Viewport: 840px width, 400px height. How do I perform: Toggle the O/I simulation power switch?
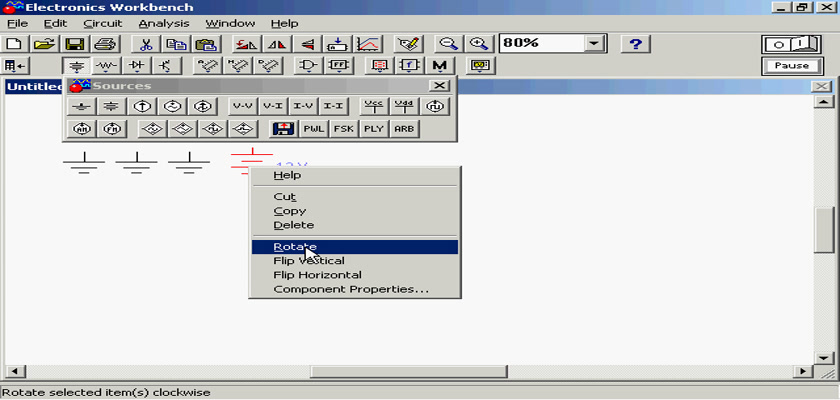[x=792, y=44]
